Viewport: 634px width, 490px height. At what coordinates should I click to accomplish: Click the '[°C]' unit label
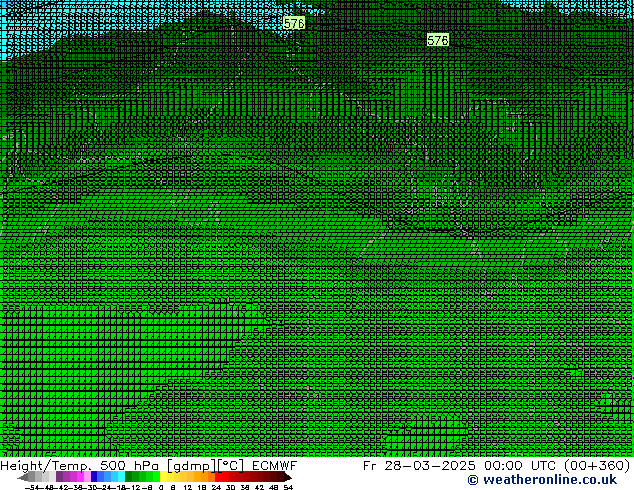pos(231,466)
